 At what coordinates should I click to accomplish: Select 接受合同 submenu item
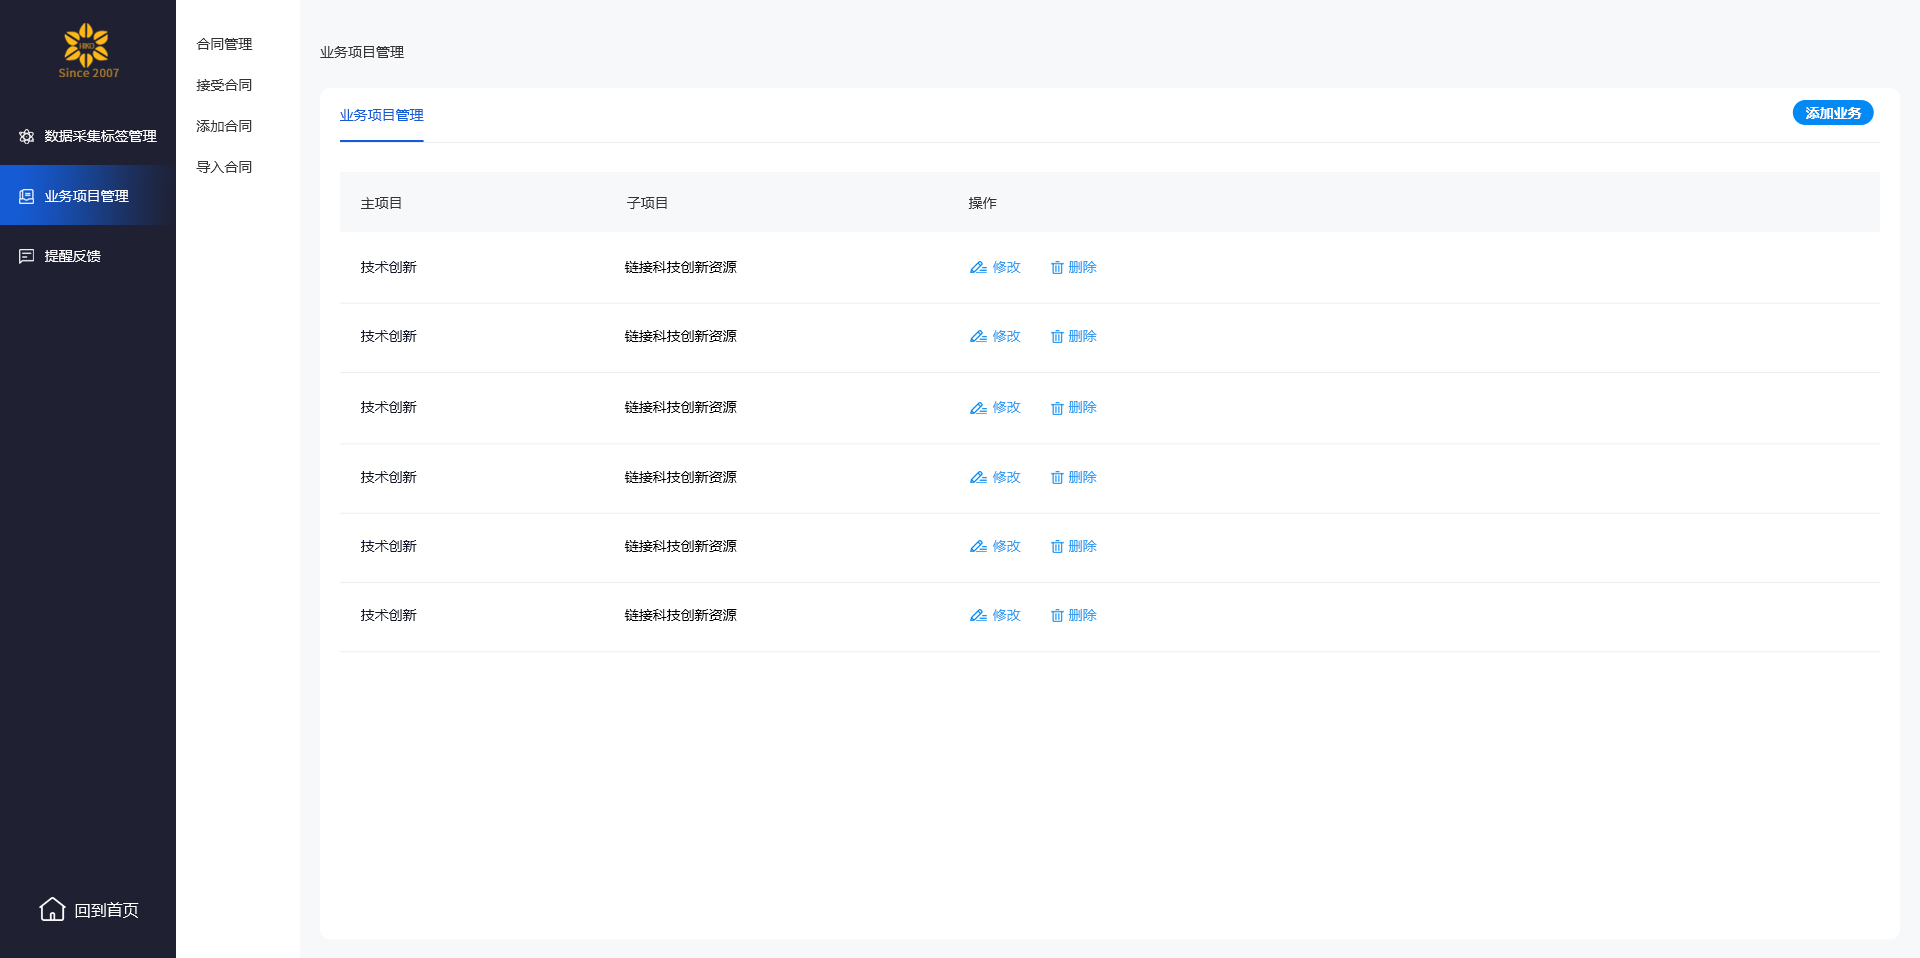tap(224, 85)
